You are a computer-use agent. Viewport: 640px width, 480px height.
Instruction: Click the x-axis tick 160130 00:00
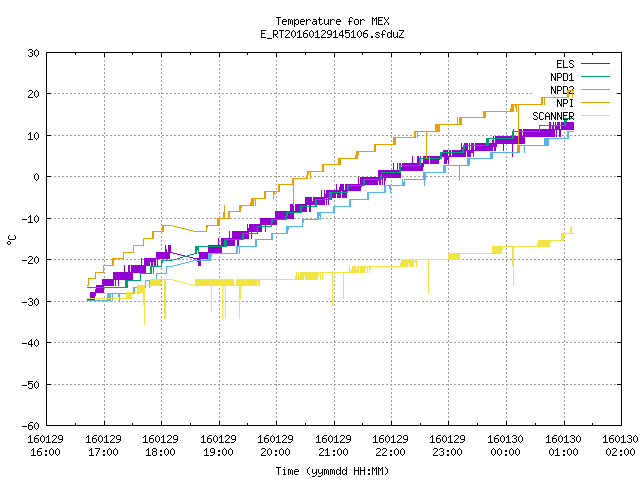(506, 446)
